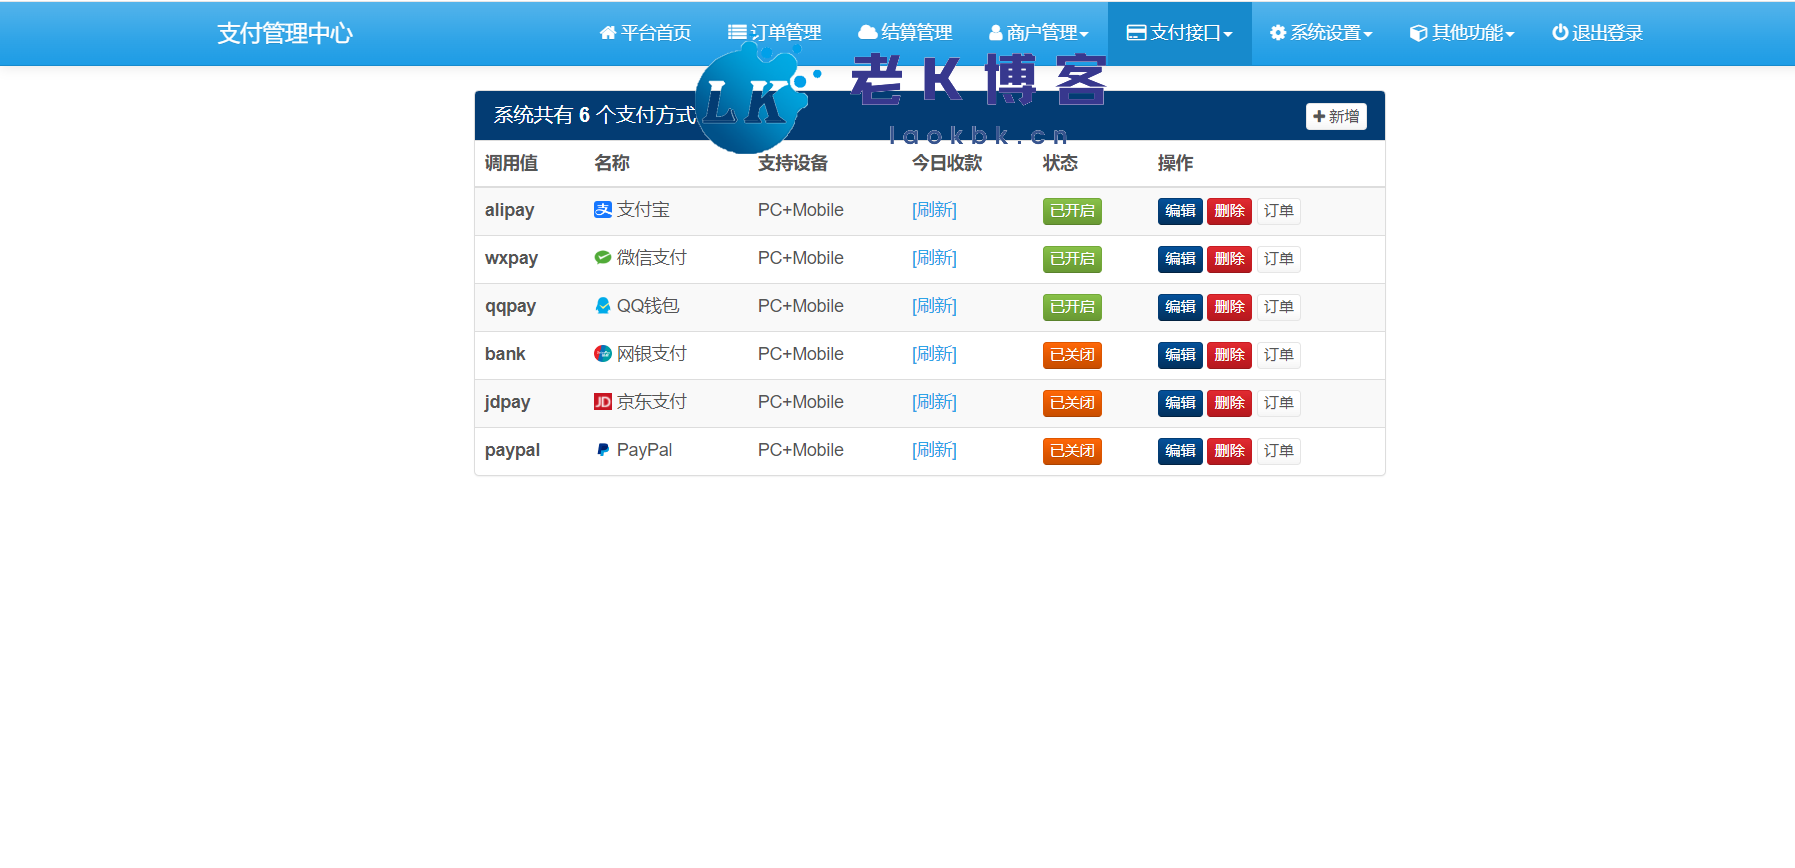Screen dimensions: 1795x868
Task: Click 退出登录 to log out
Action: [x=1597, y=33]
